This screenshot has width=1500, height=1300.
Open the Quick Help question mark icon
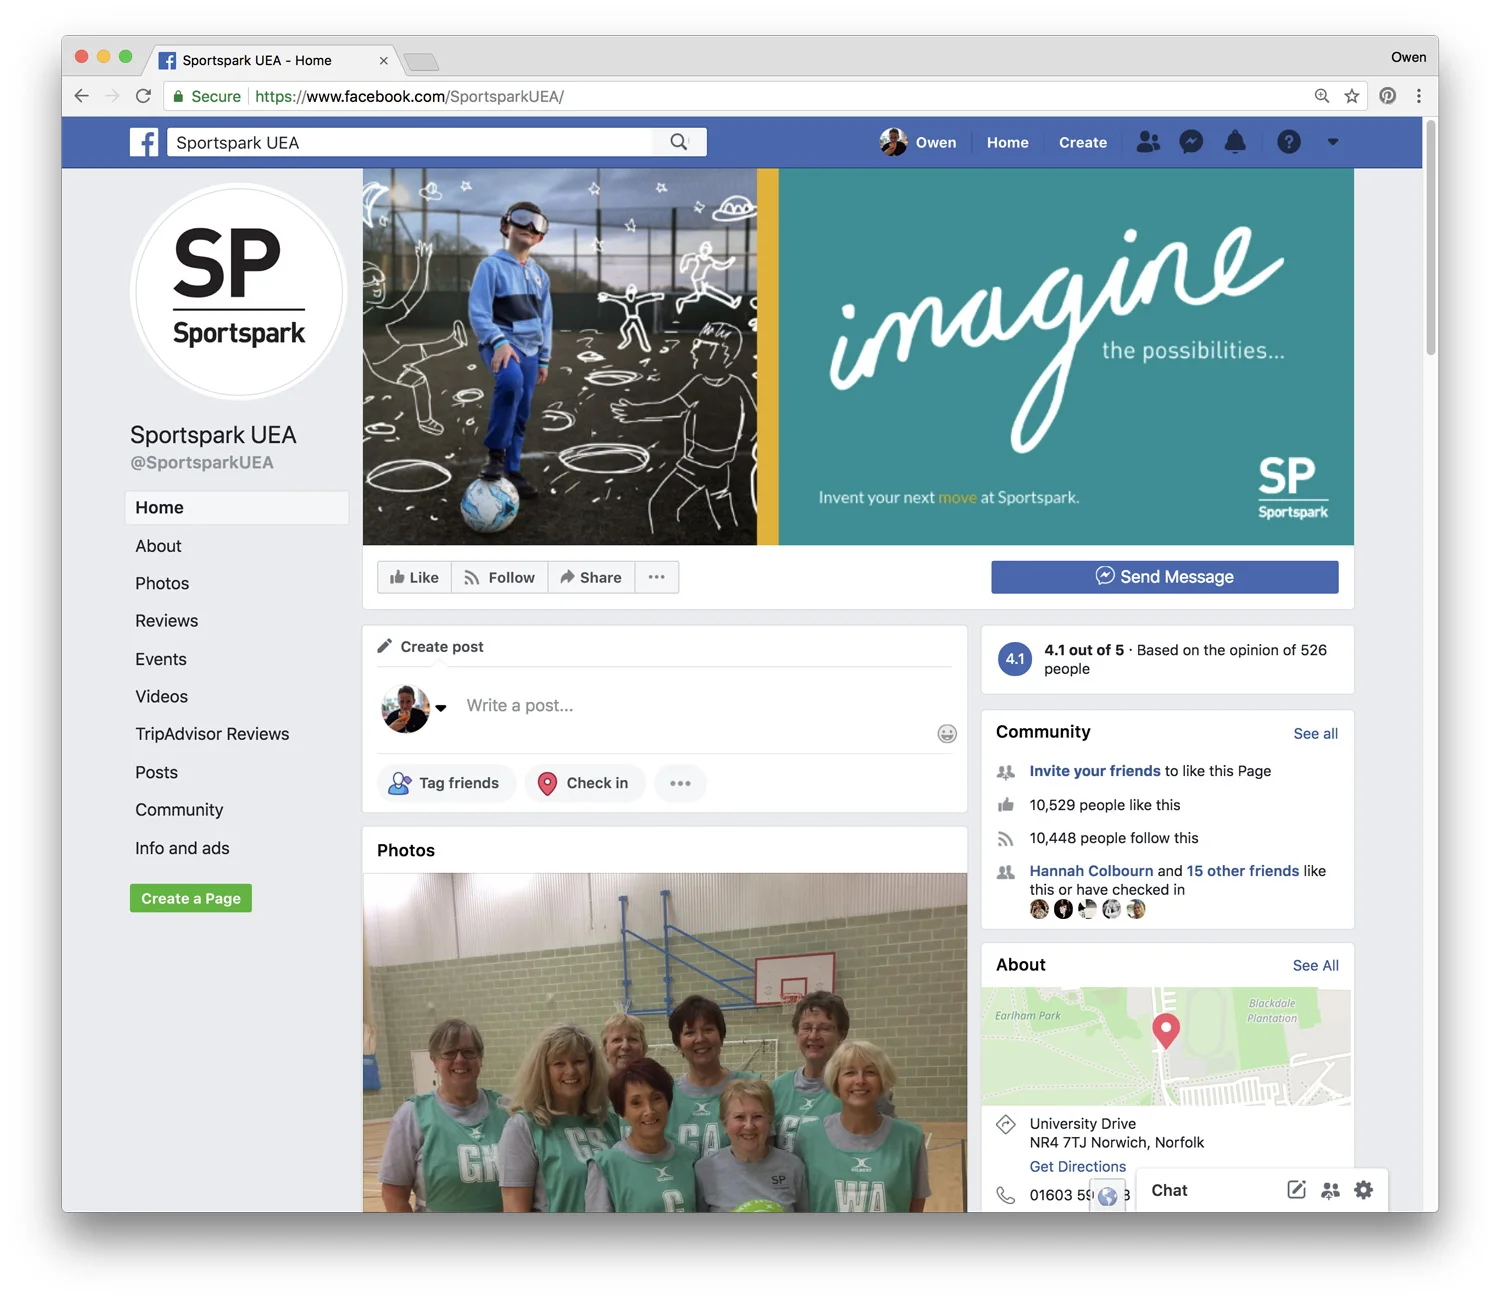point(1289,142)
